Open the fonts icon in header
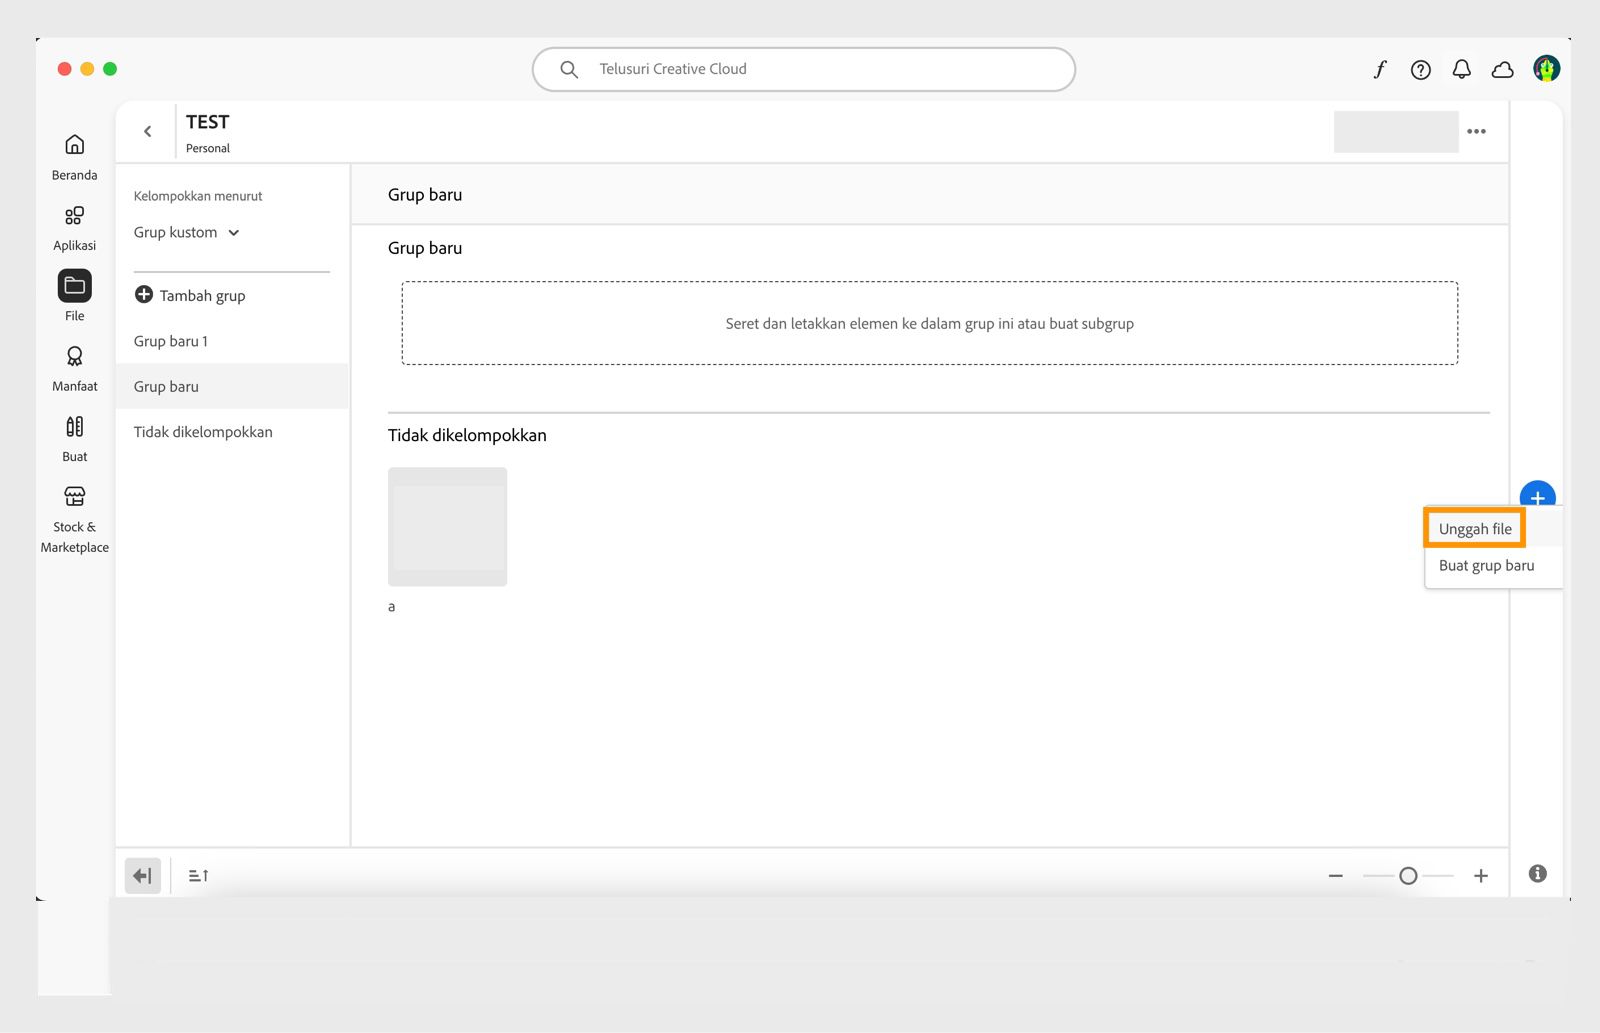This screenshot has width=1600, height=1033. (1380, 69)
